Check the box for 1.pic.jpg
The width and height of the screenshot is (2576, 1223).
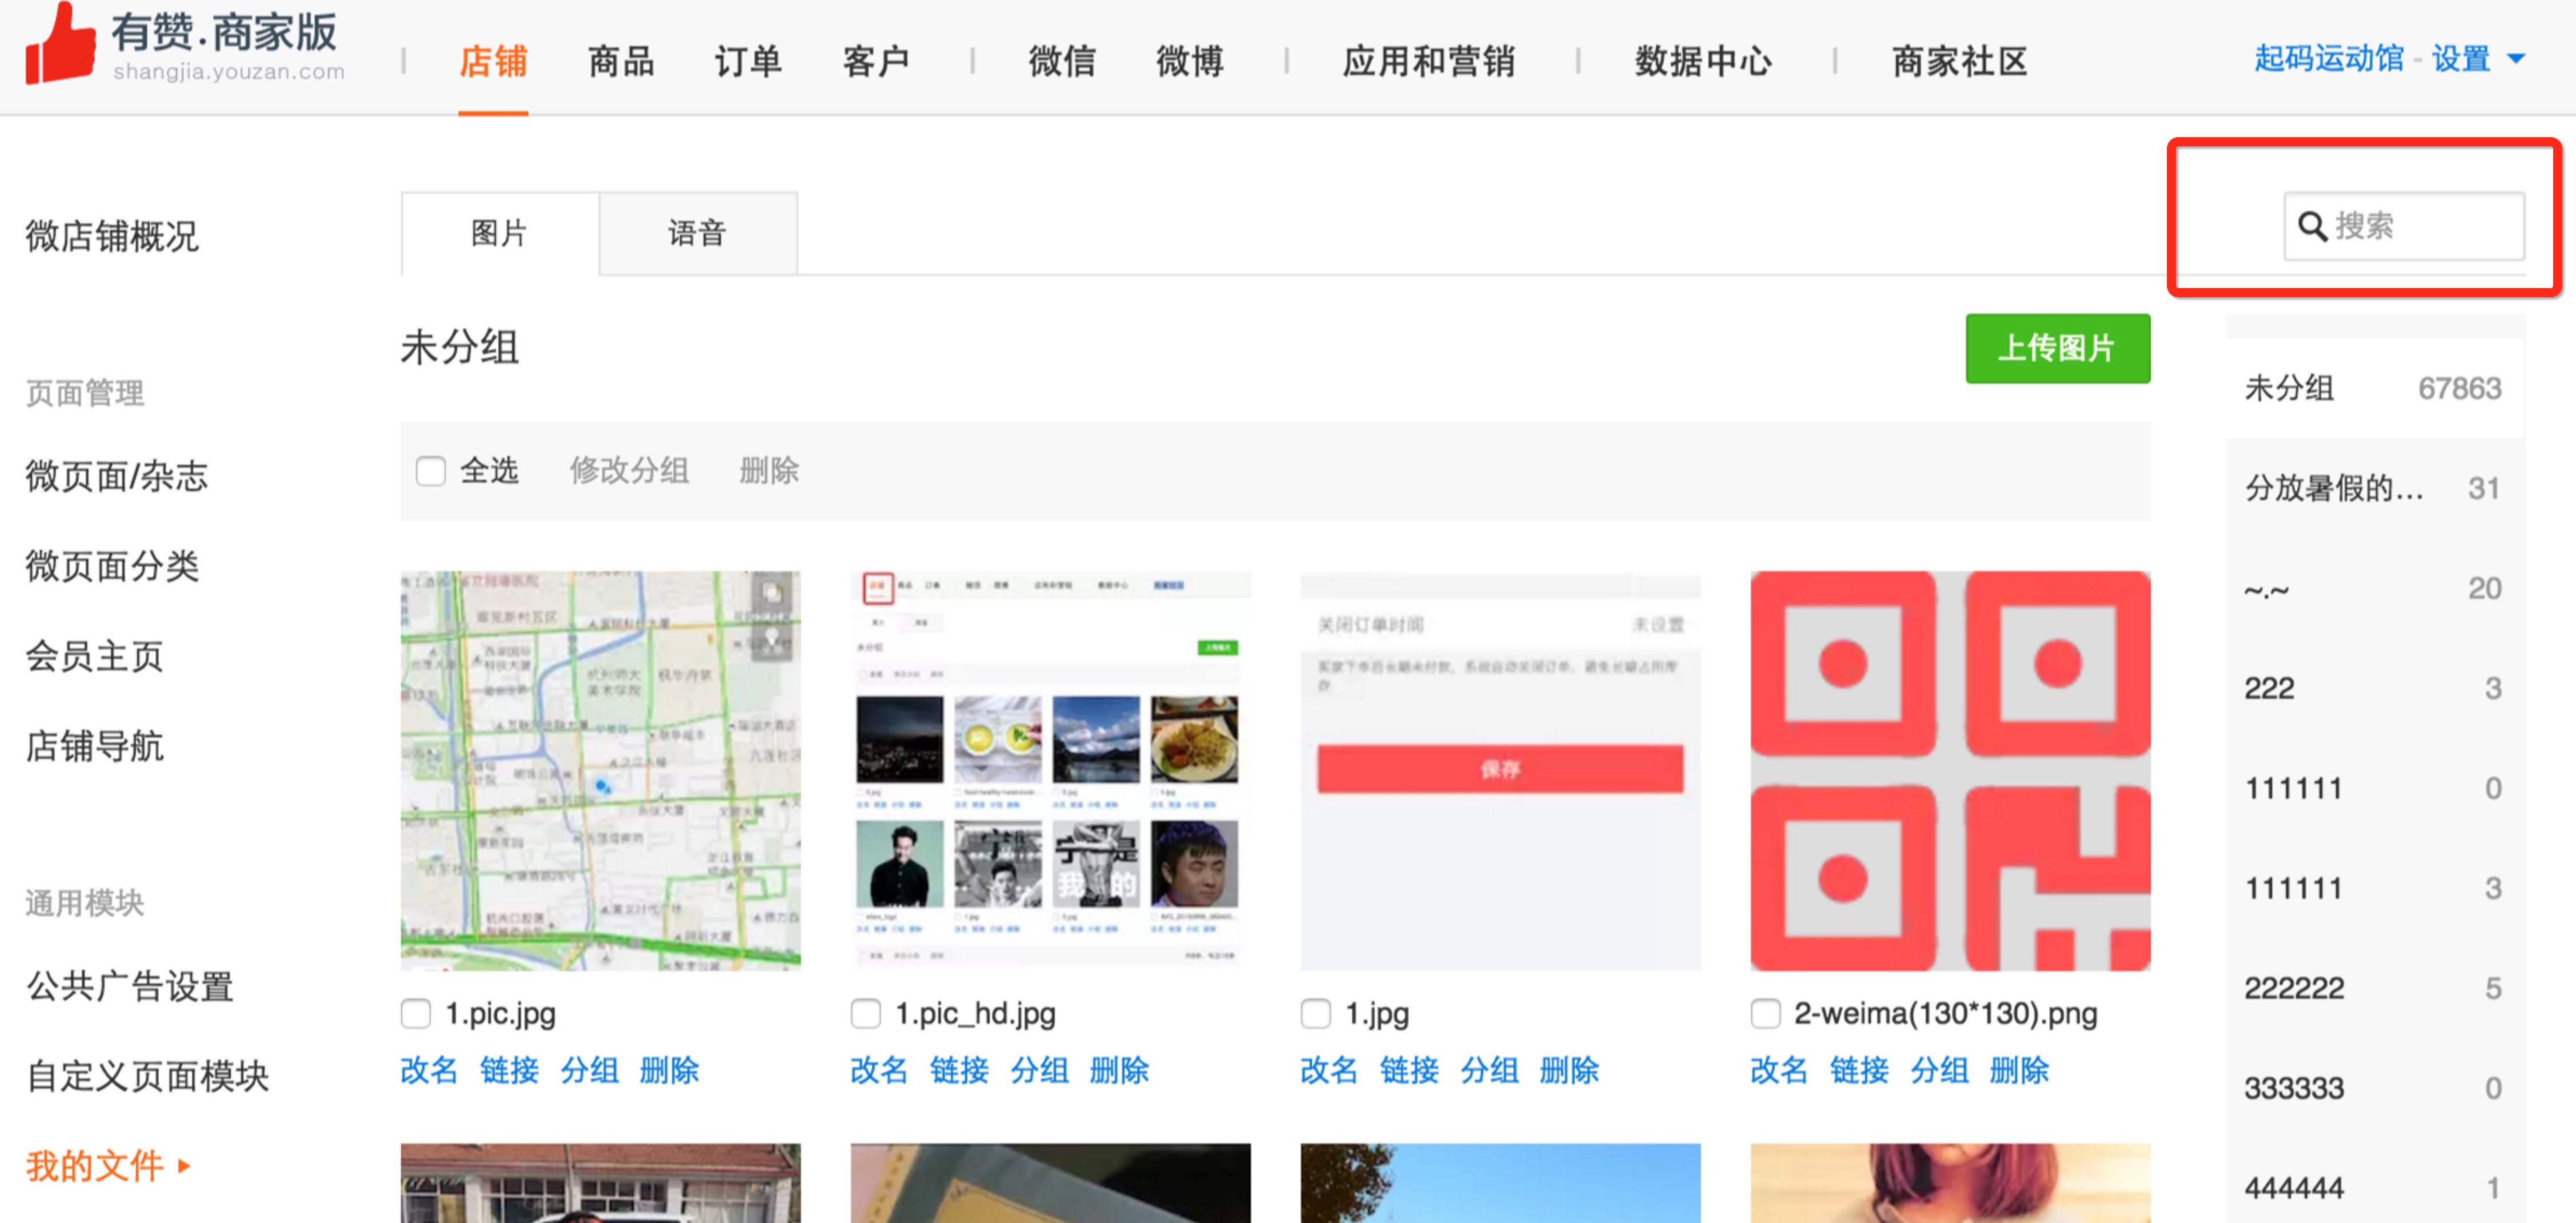(416, 1014)
